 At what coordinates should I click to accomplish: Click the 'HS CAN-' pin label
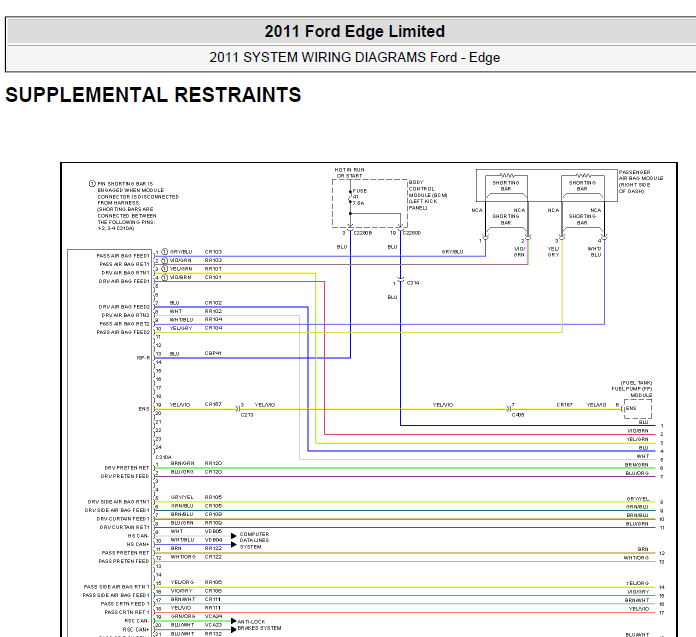point(138,536)
